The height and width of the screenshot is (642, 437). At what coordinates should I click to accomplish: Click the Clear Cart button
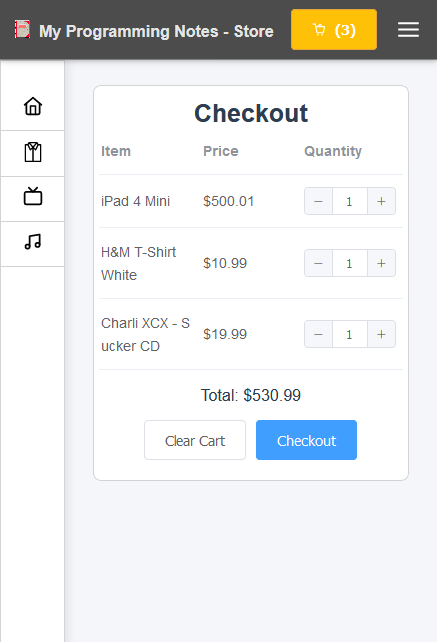pos(195,440)
